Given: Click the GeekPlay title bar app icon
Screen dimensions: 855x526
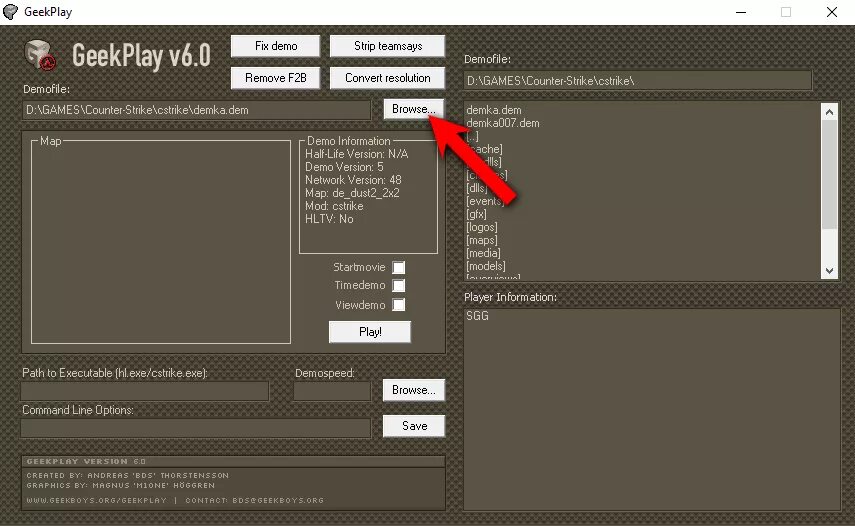Looking at the screenshot, I should pos(10,12).
